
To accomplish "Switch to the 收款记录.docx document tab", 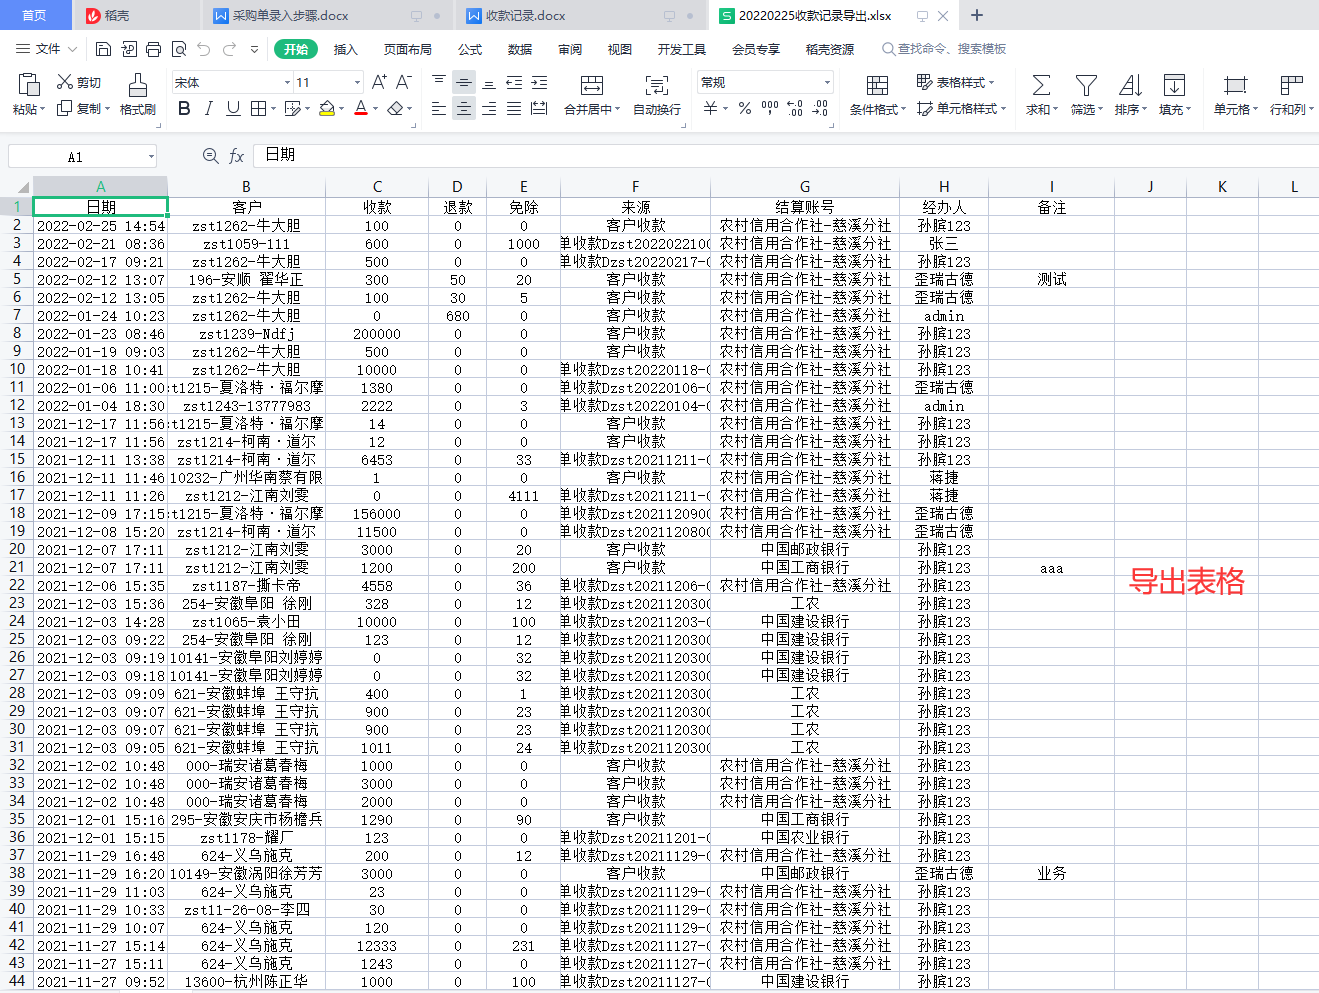I will (525, 16).
